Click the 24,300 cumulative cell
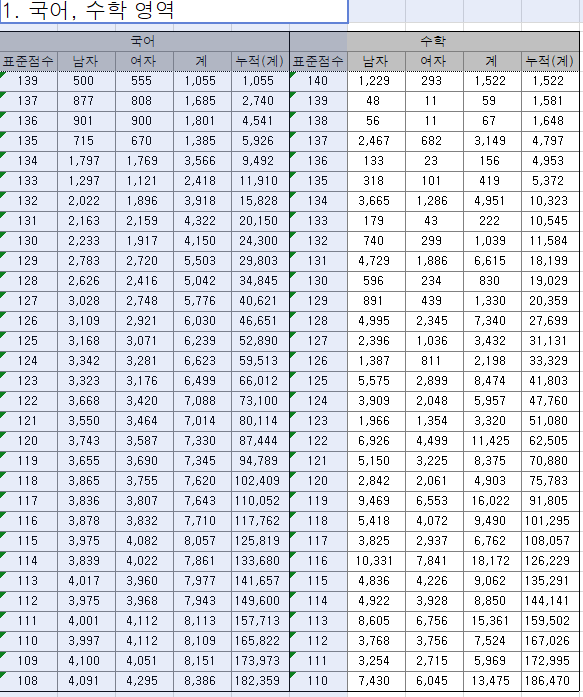Screen dimensions: 583x697 (x=260, y=241)
